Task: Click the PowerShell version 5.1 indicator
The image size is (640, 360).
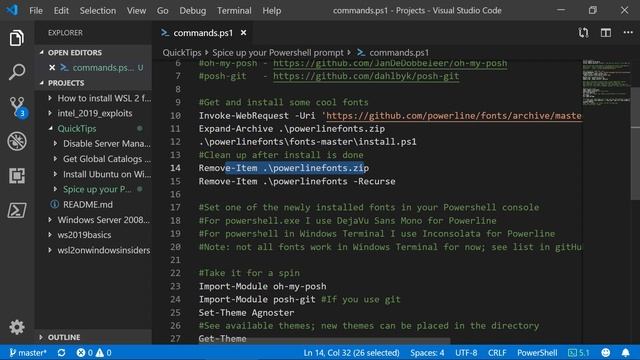Action: pos(579,353)
